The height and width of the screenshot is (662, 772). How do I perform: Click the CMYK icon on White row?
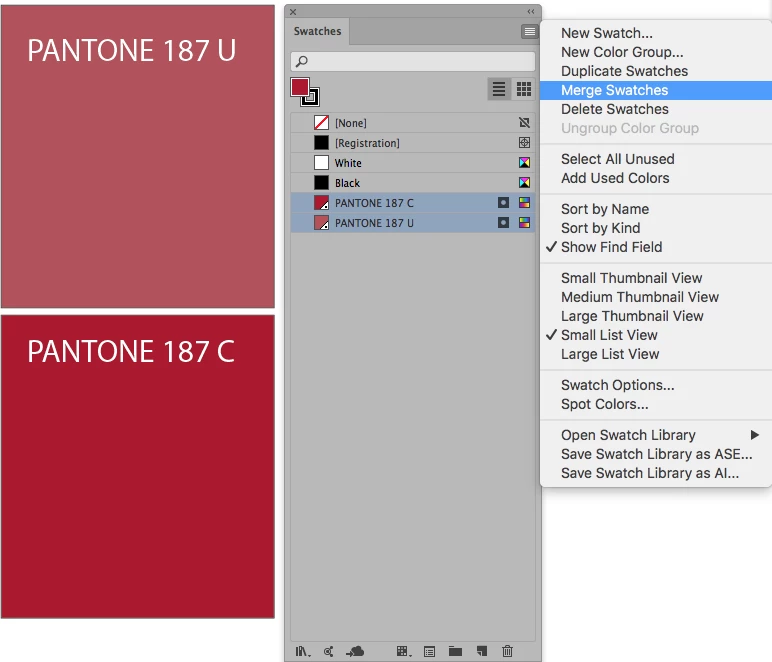point(524,163)
